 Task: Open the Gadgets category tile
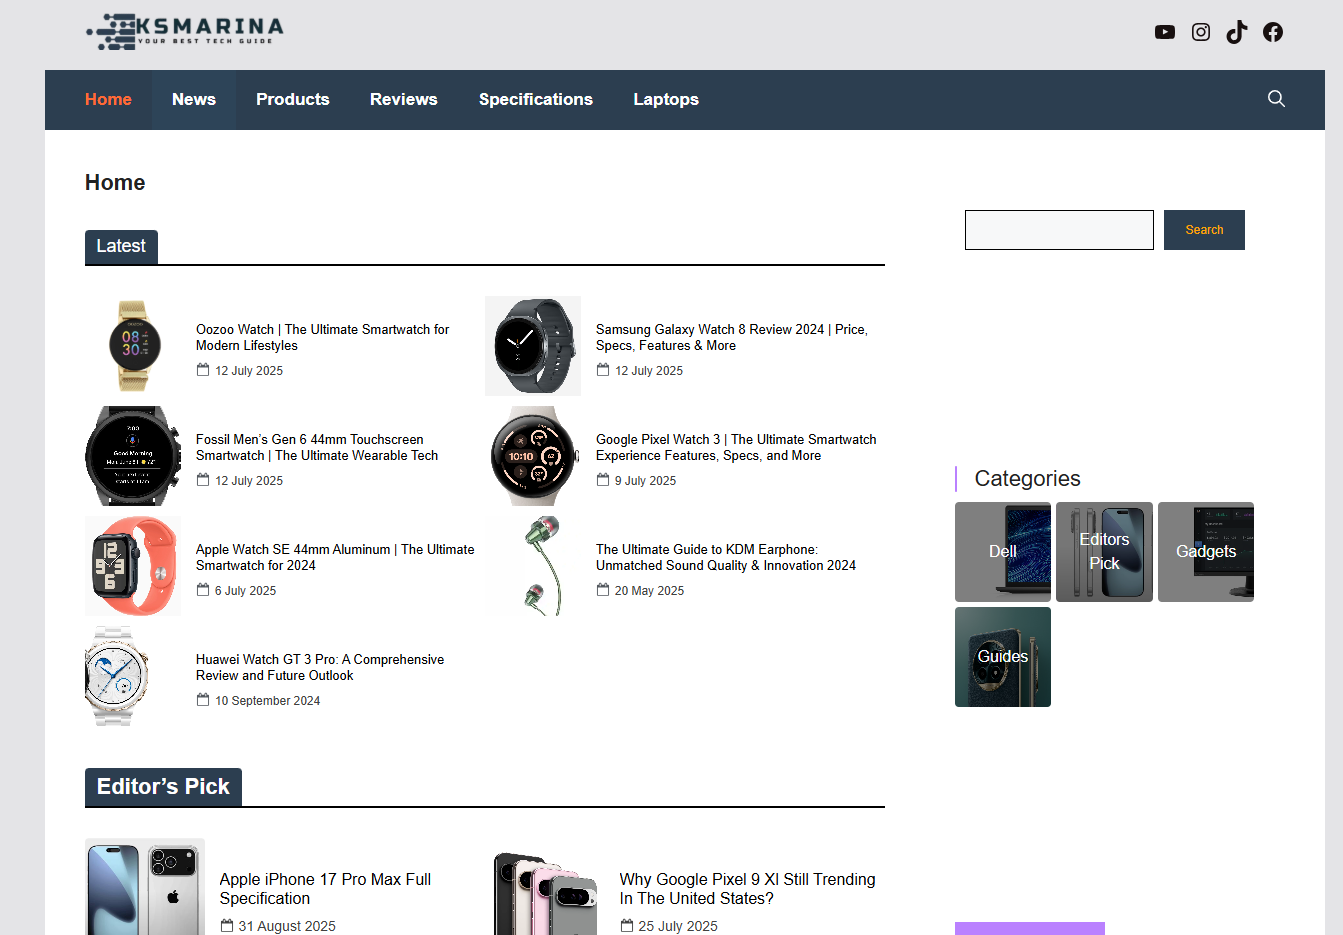[x=1205, y=552]
